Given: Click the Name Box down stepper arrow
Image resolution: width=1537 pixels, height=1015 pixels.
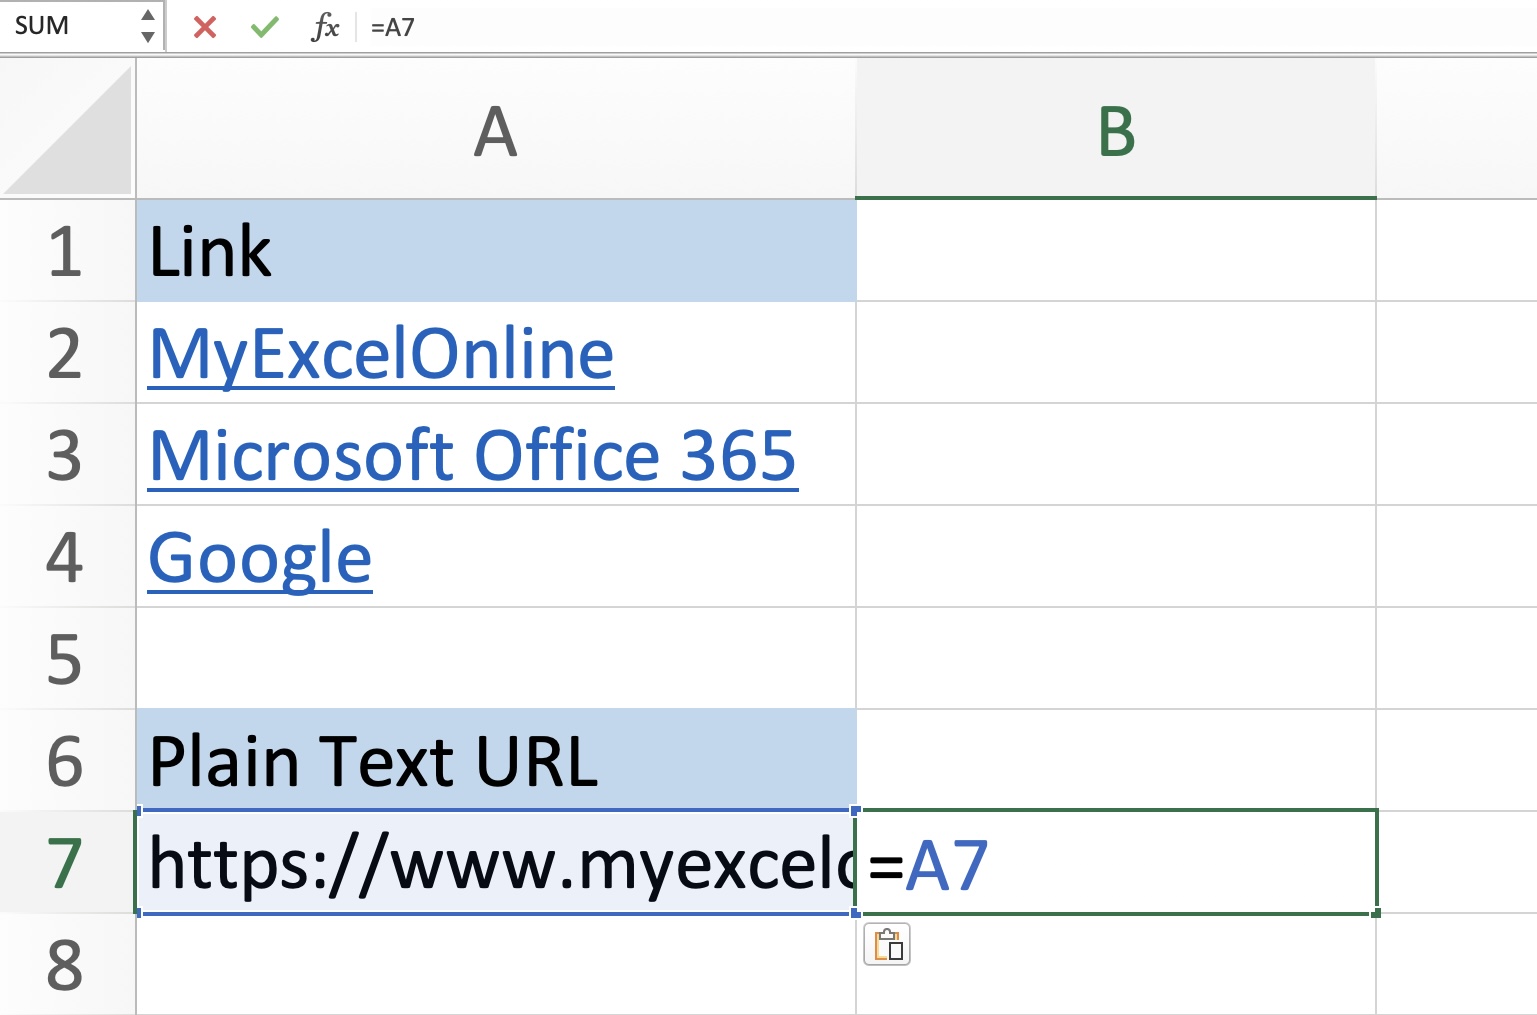Looking at the screenshot, I should (x=147, y=36).
